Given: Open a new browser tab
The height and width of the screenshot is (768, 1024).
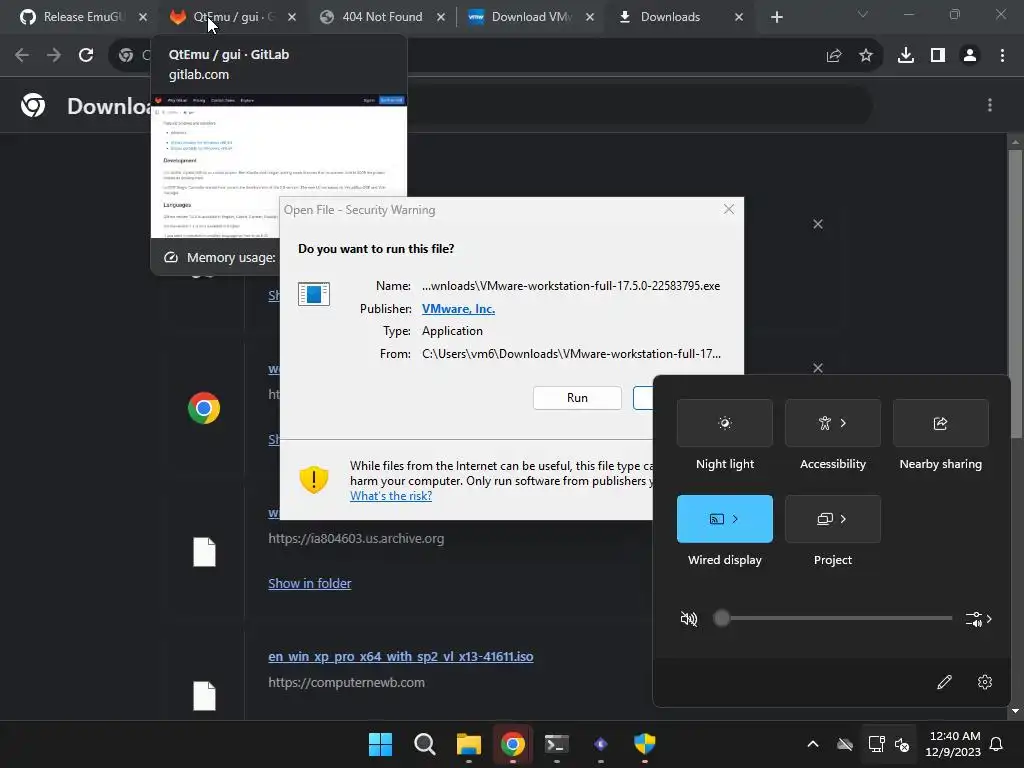Looking at the screenshot, I should (x=776, y=17).
